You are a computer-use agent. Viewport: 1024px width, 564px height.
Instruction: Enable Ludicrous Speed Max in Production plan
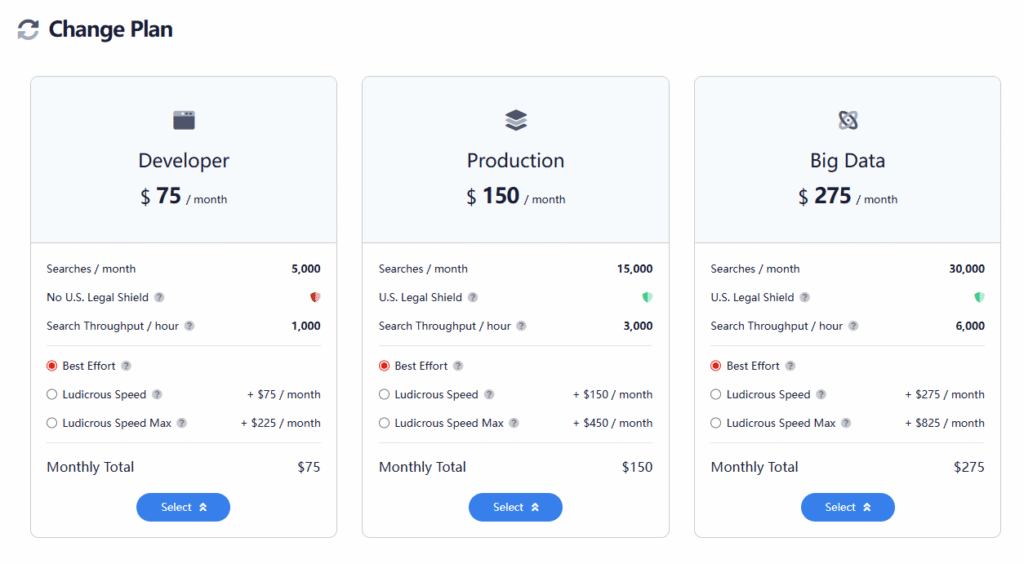click(x=384, y=423)
